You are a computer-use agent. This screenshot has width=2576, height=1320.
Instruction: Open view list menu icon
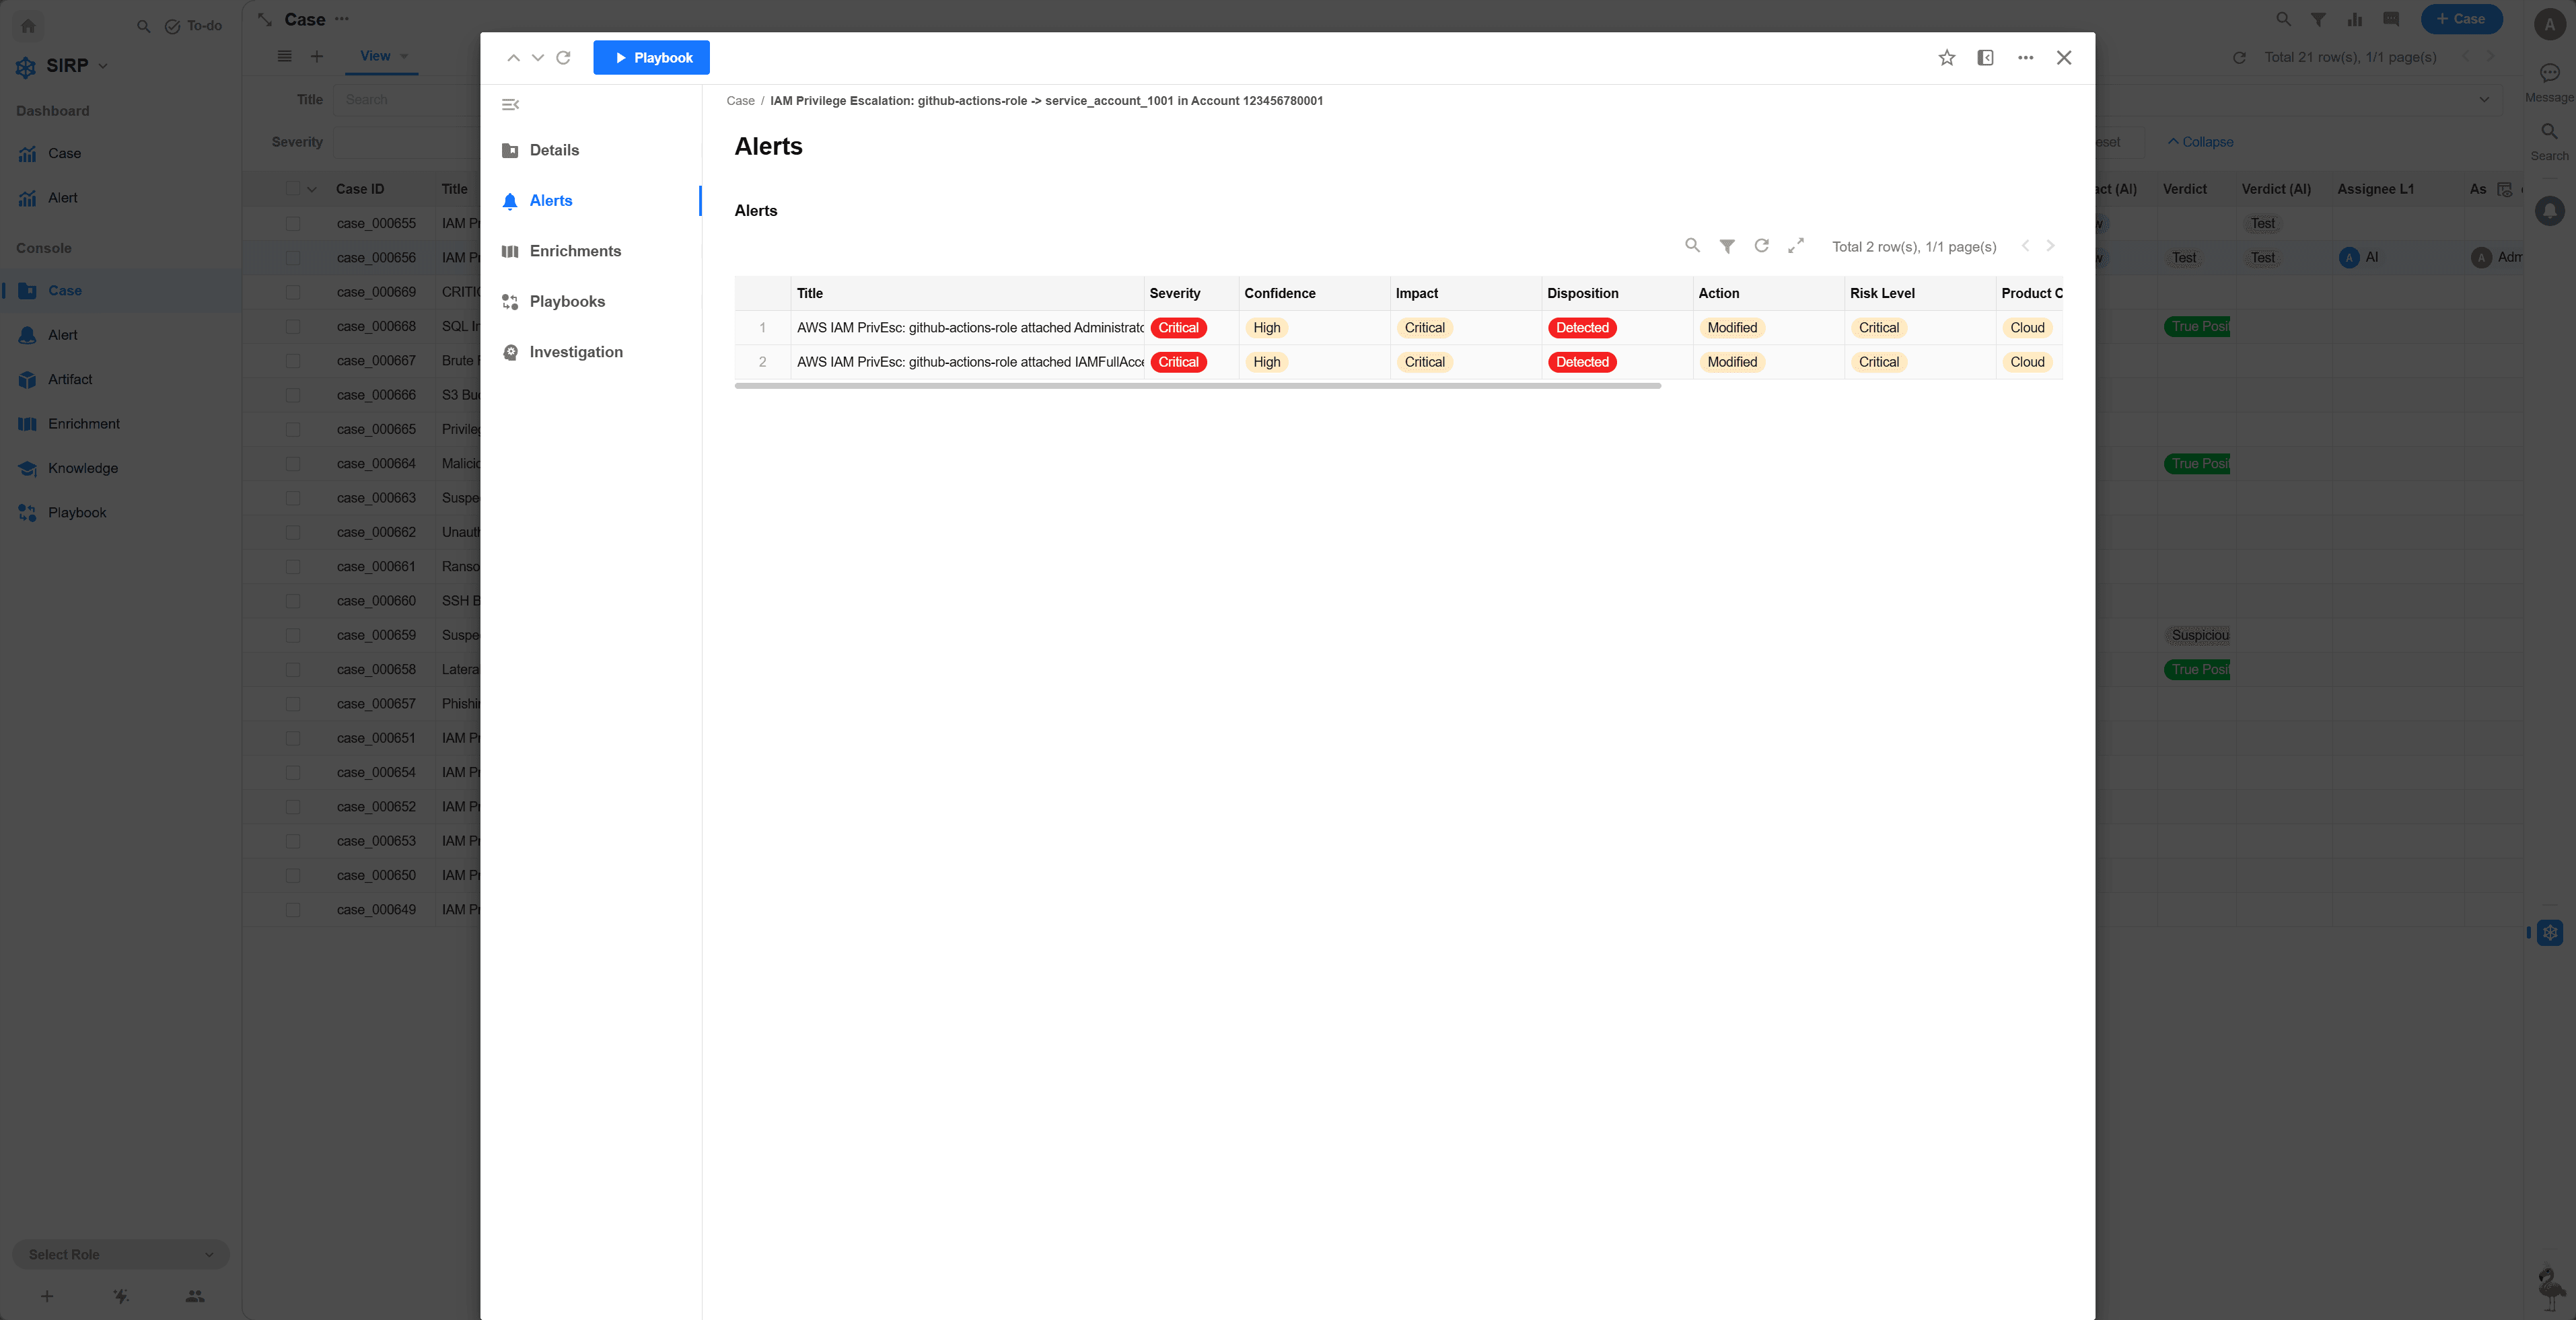tap(285, 57)
